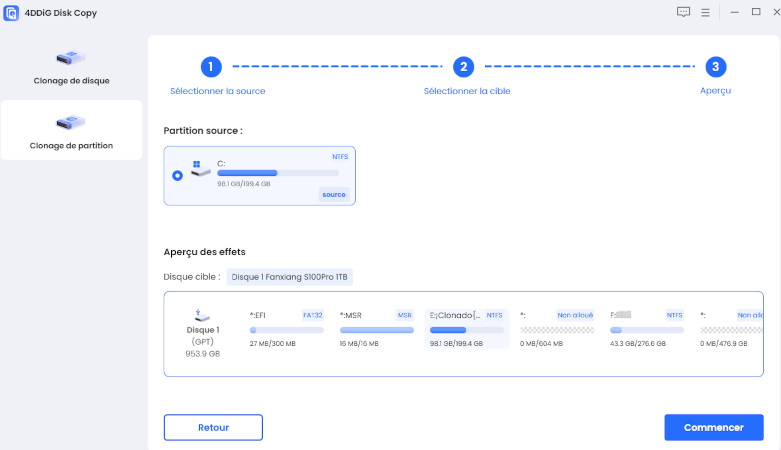Click the 4DDiG Disk Copy app logo
The height and width of the screenshot is (450, 781).
tap(11, 12)
